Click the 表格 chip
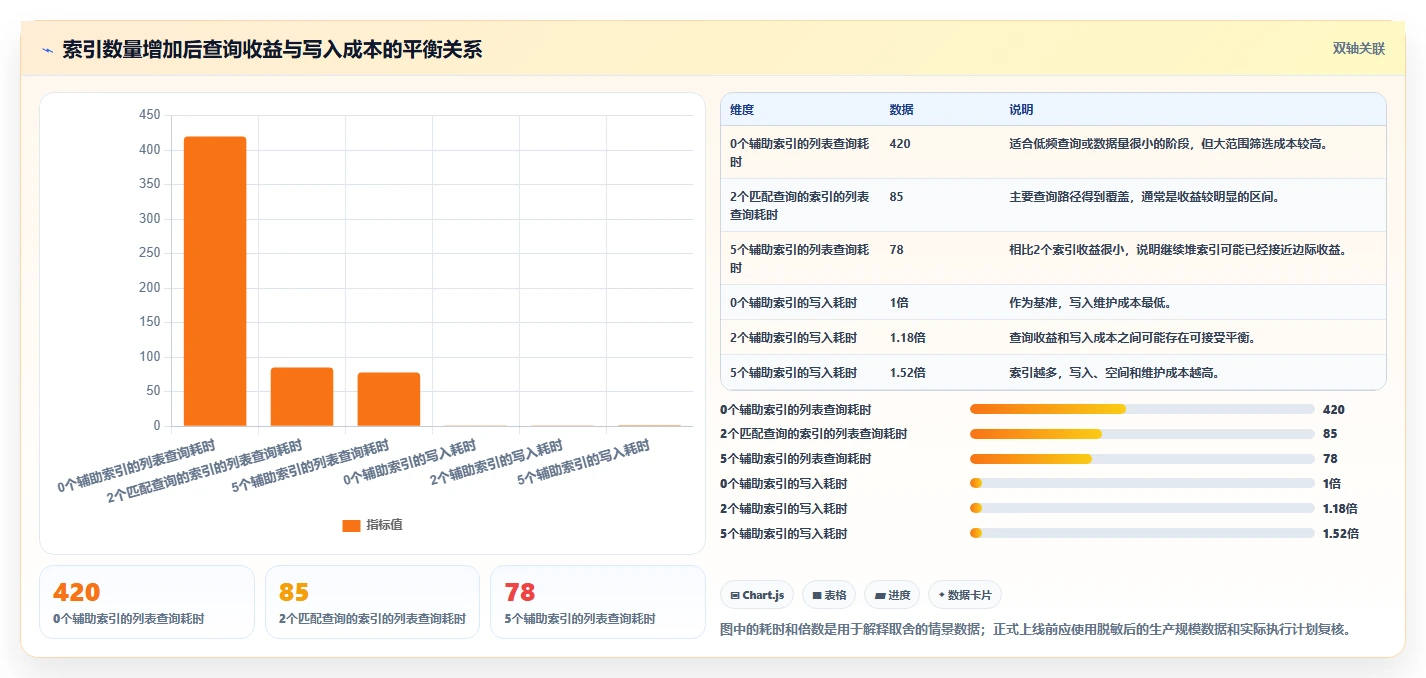The image size is (1426, 678). click(829, 595)
